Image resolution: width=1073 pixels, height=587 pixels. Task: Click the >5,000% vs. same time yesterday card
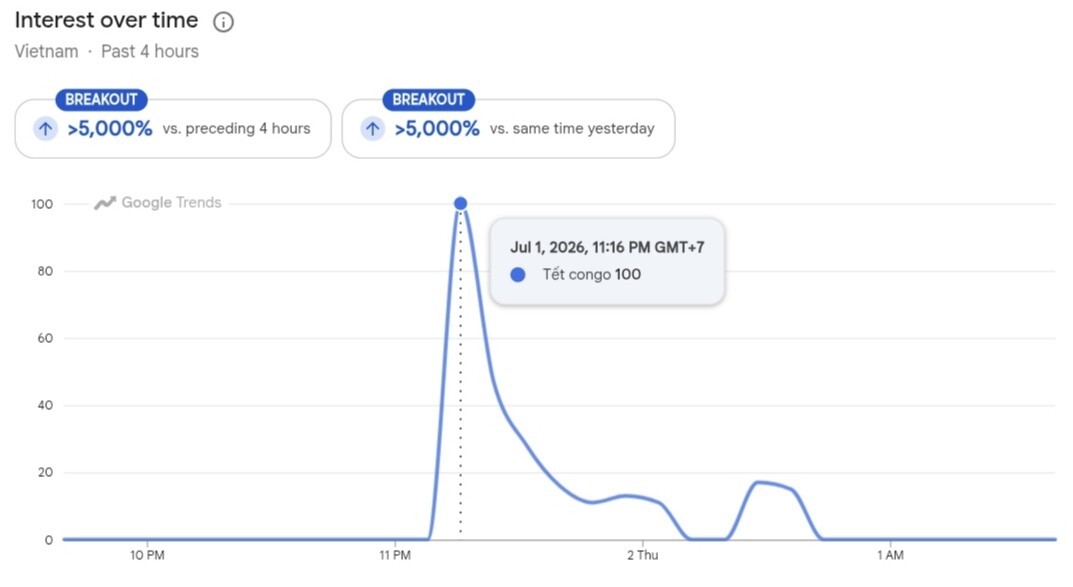click(508, 129)
